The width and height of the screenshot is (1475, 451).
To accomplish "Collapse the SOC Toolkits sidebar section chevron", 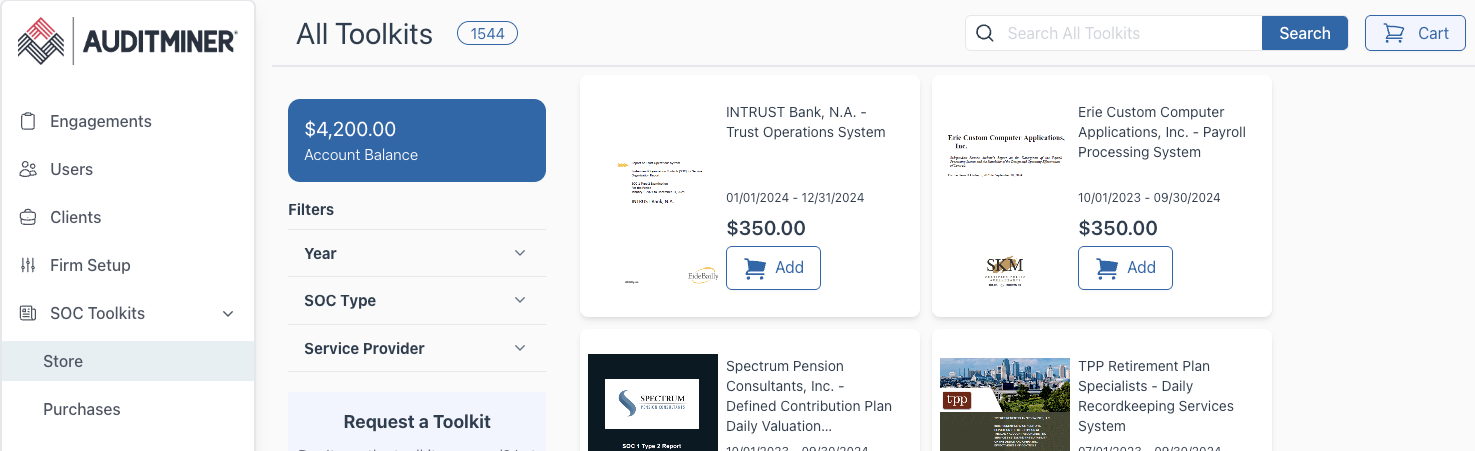I will [x=228, y=314].
